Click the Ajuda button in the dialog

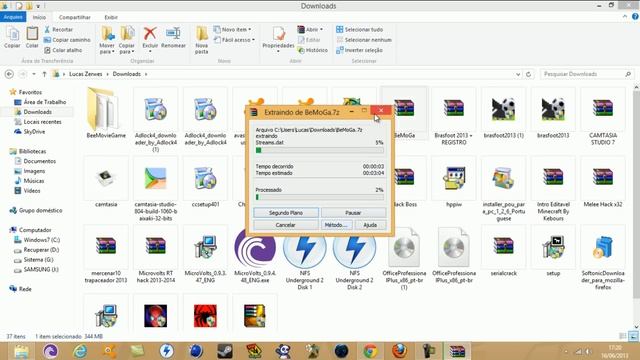pyautogui.click(x=370, y=225)
